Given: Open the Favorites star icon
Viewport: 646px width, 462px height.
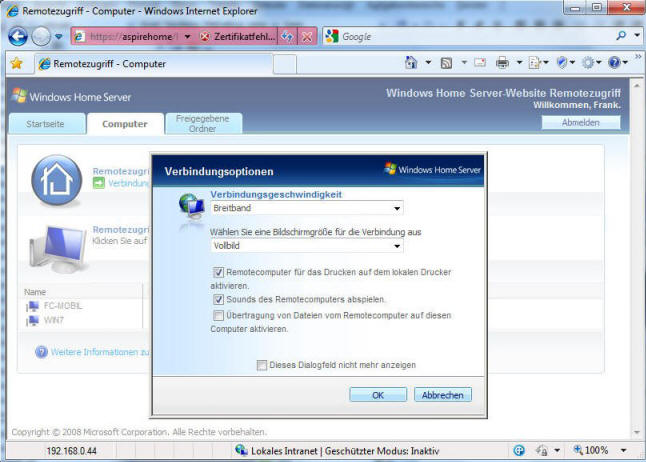Looking at the screenshot, I should (x=16, y=63).
